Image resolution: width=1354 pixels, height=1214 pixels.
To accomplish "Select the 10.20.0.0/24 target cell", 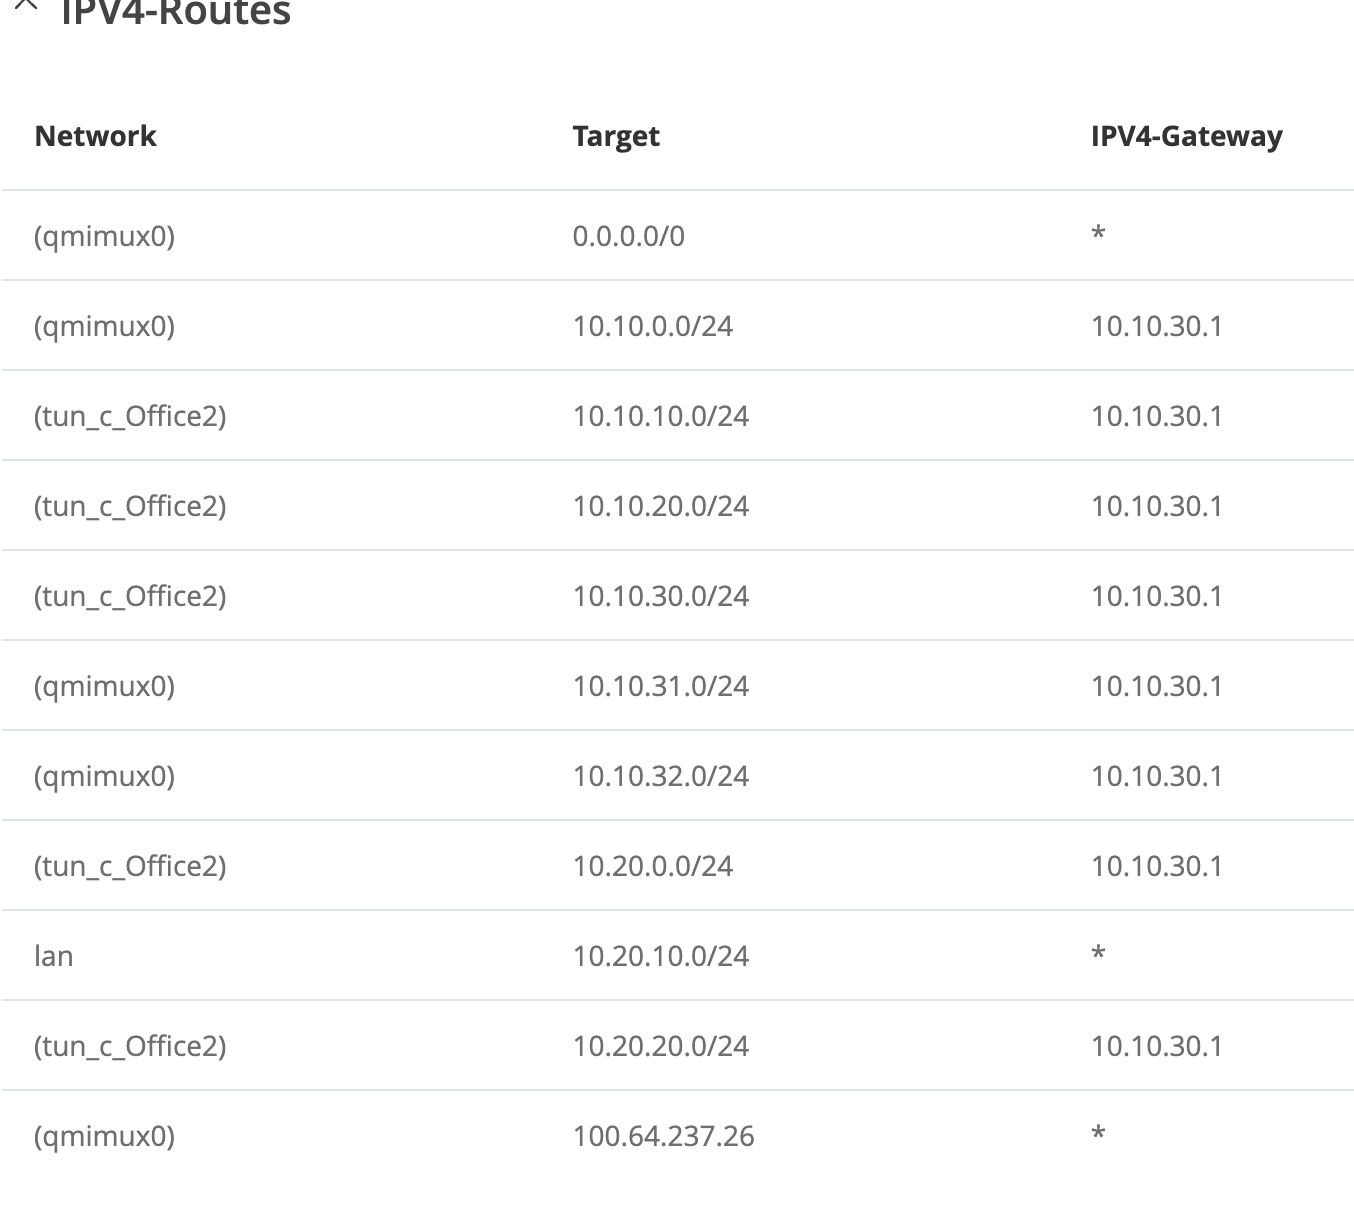I will [652, 866].
